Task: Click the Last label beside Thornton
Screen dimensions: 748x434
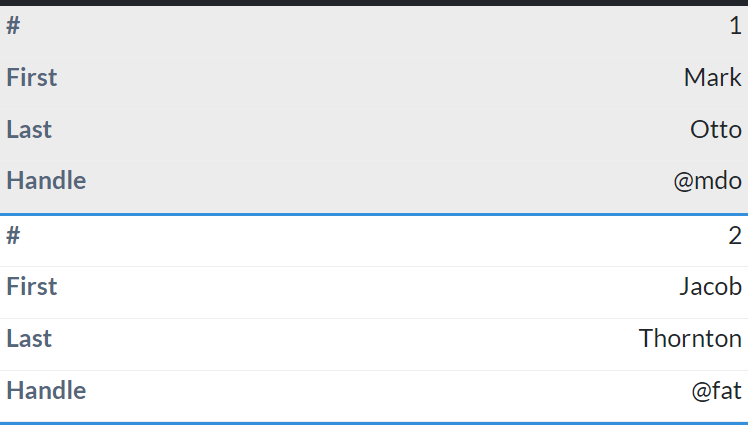Action: pyautogui.click(x=29, y=339)
